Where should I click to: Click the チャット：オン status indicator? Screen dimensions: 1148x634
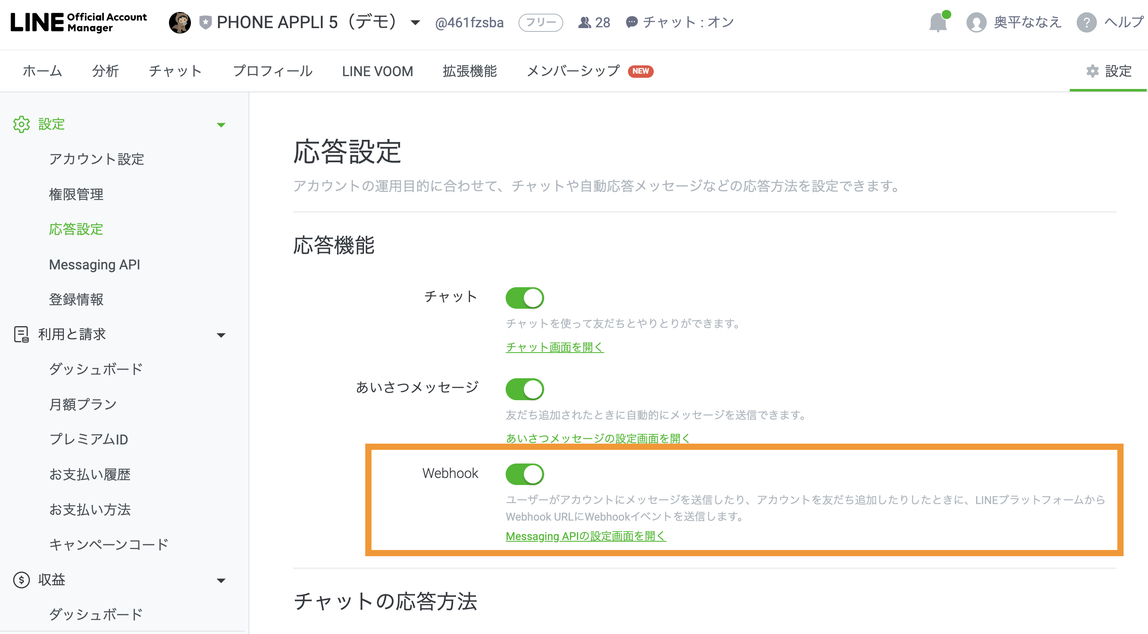coord(680,23)
